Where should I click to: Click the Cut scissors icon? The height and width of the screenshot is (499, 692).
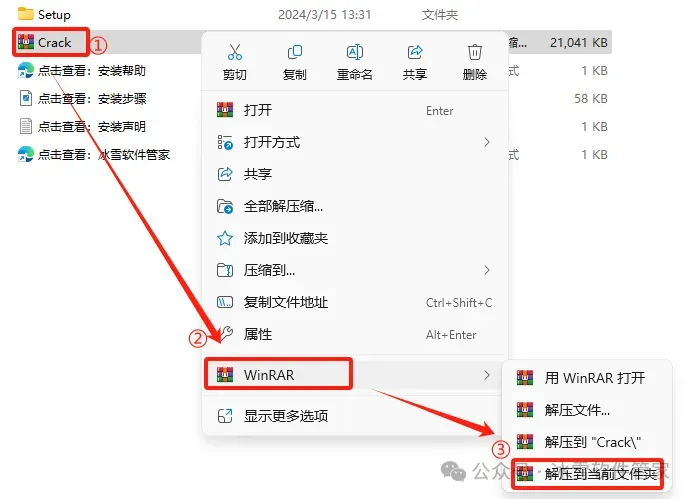coord(235,52)
